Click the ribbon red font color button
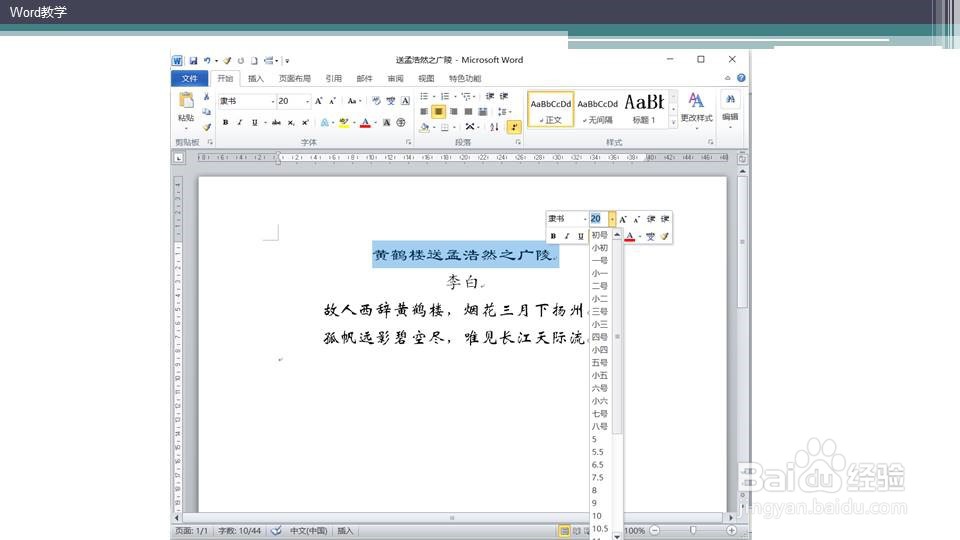This screenshot has width=960, height=540. coord(366,122)
